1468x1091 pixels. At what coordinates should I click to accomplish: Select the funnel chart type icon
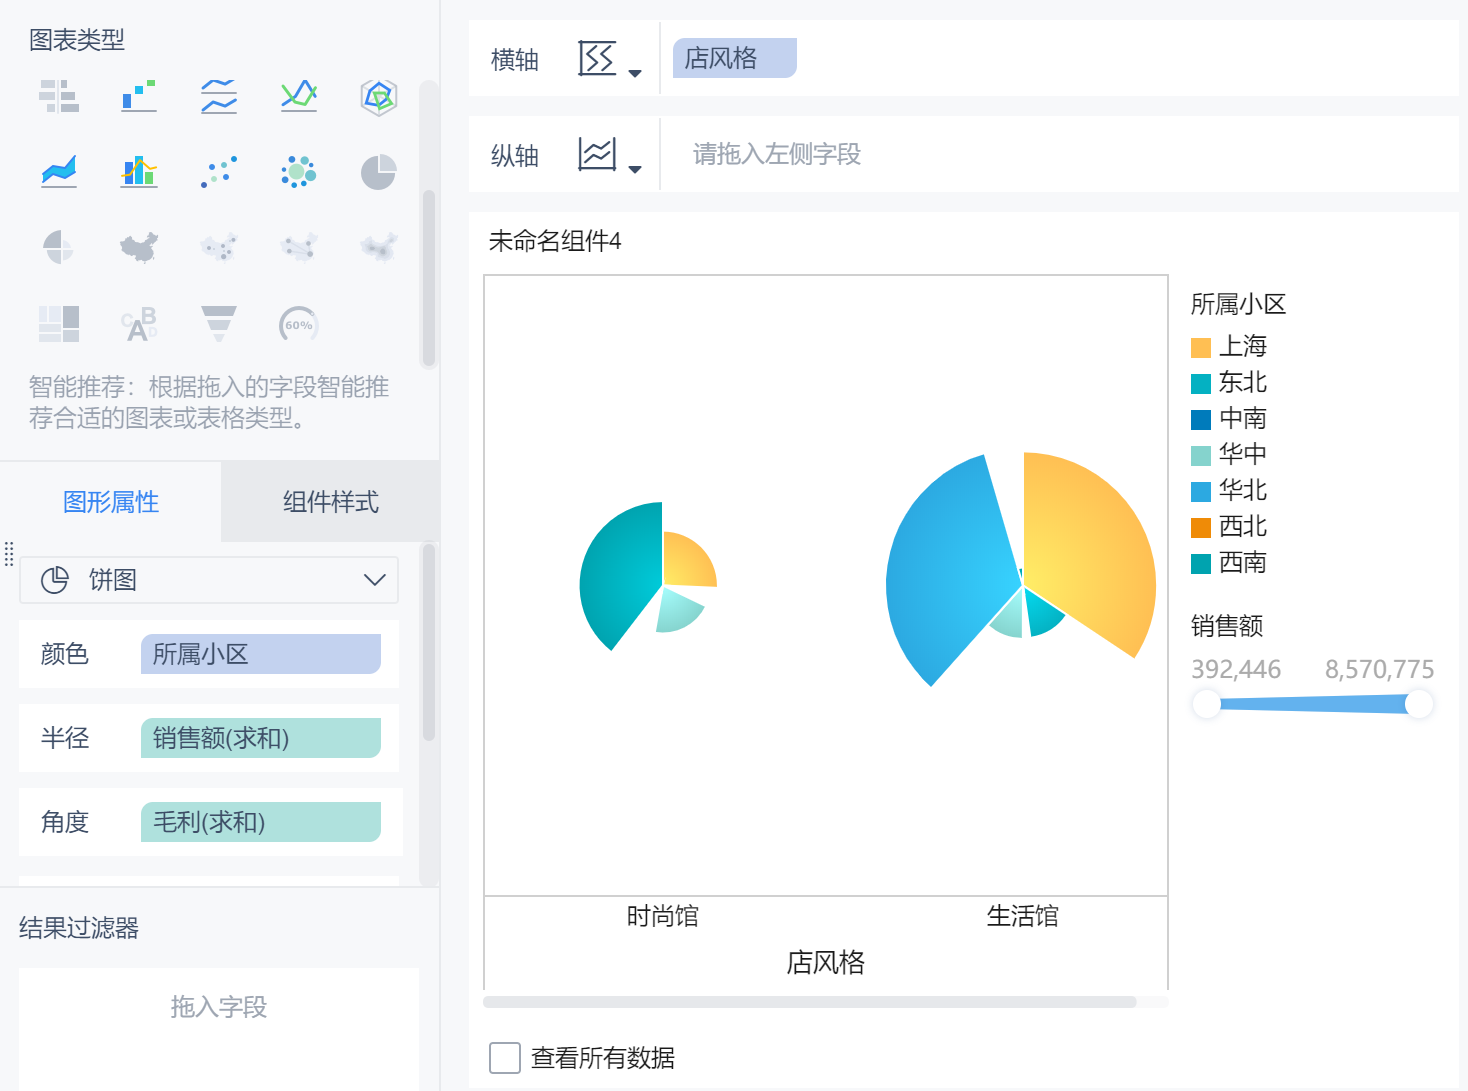click(219, 324)
